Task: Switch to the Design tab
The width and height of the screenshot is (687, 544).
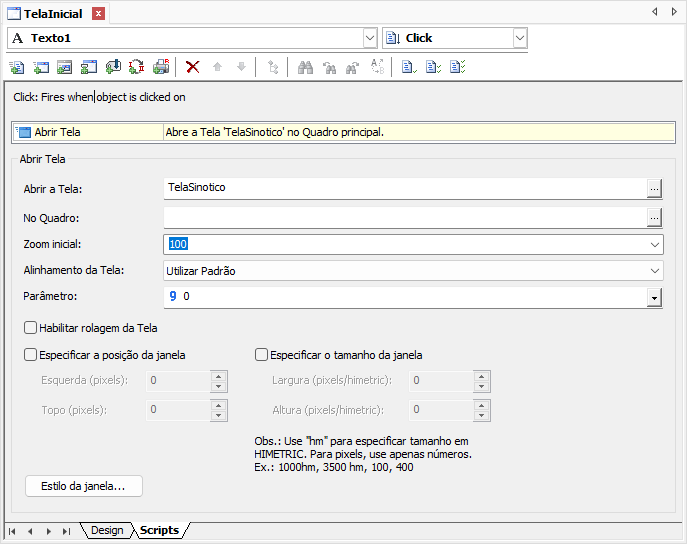Action: pos(106,530)
